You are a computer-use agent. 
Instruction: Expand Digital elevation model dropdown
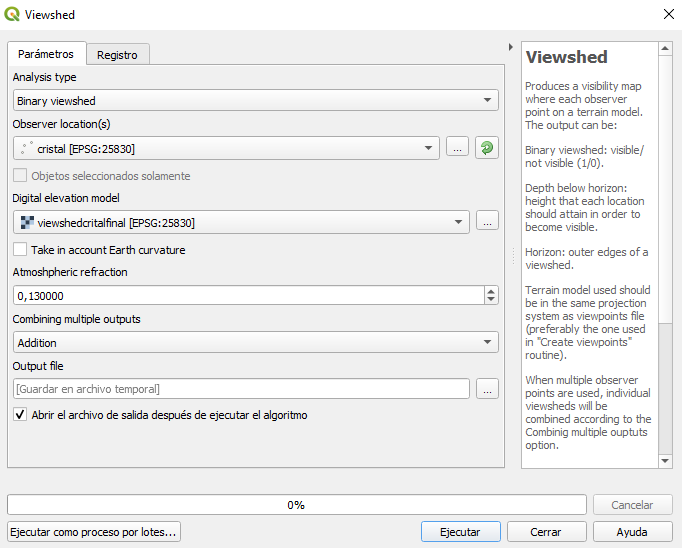click(x=242, y=222)
